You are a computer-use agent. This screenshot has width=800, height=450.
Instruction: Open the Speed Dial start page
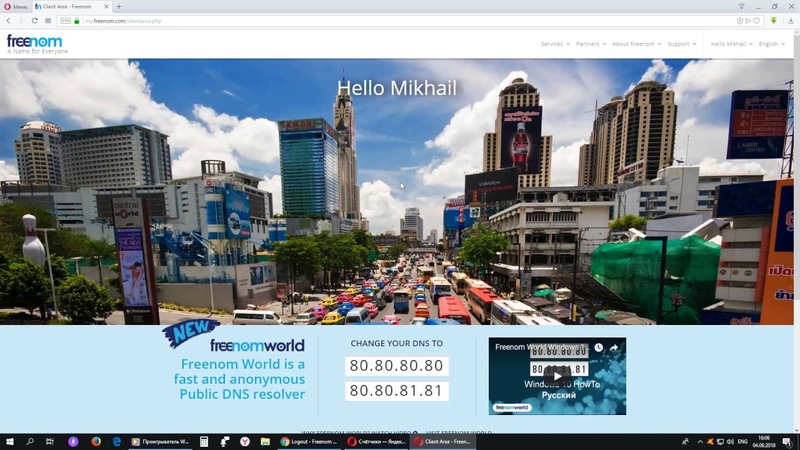pos(48,21)
